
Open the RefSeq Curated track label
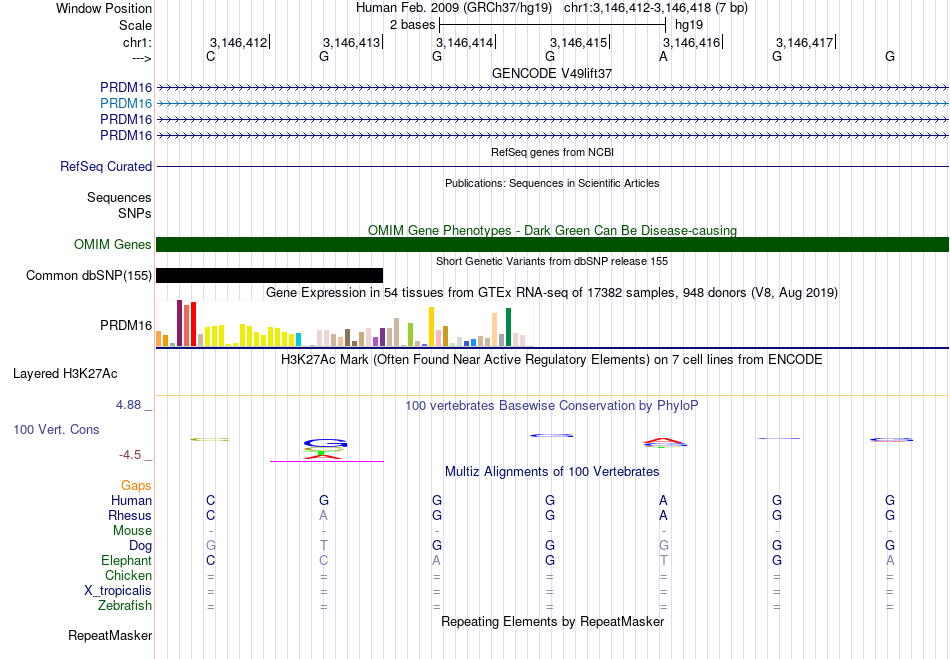(x=106, y=167)
